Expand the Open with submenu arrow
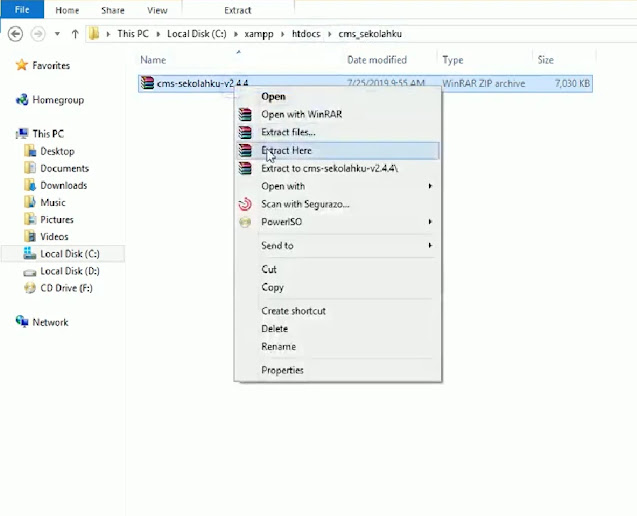Screen dimensions: 637x516 [430, 186]
